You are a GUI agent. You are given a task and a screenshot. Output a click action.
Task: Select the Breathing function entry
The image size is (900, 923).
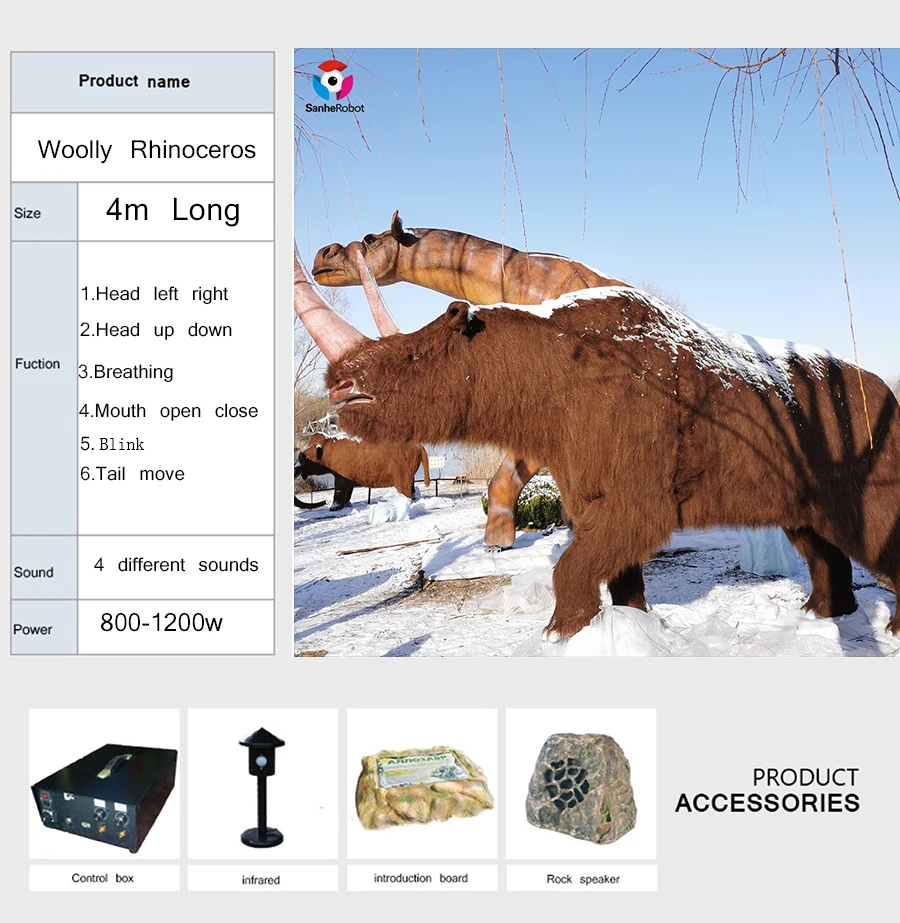(x=126, y=372)
